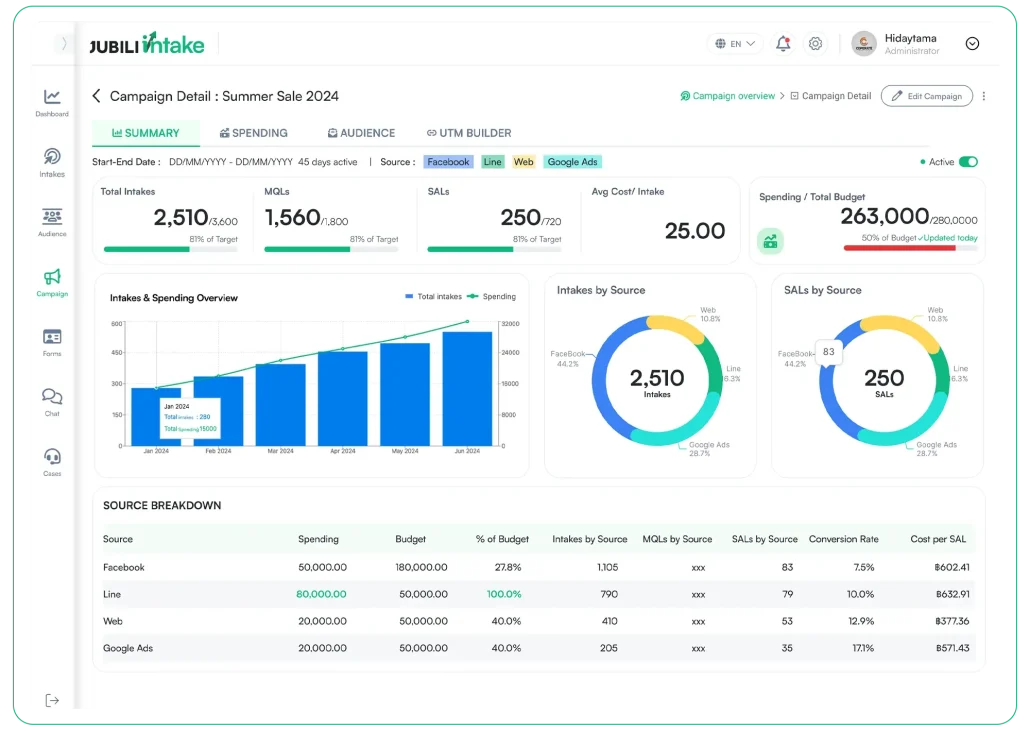Click the SALs progress bar
Viewport: 1030px width, 731px height.
tap(494, 250)
